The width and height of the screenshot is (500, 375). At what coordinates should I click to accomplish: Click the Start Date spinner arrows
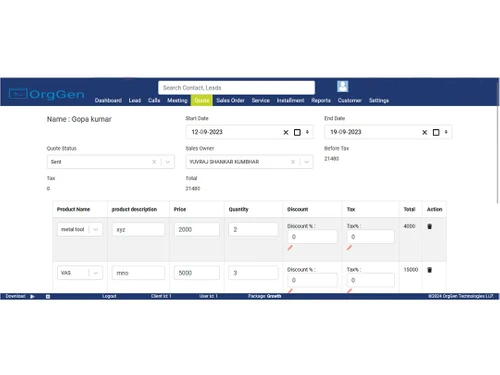click(x=307, y=132)
